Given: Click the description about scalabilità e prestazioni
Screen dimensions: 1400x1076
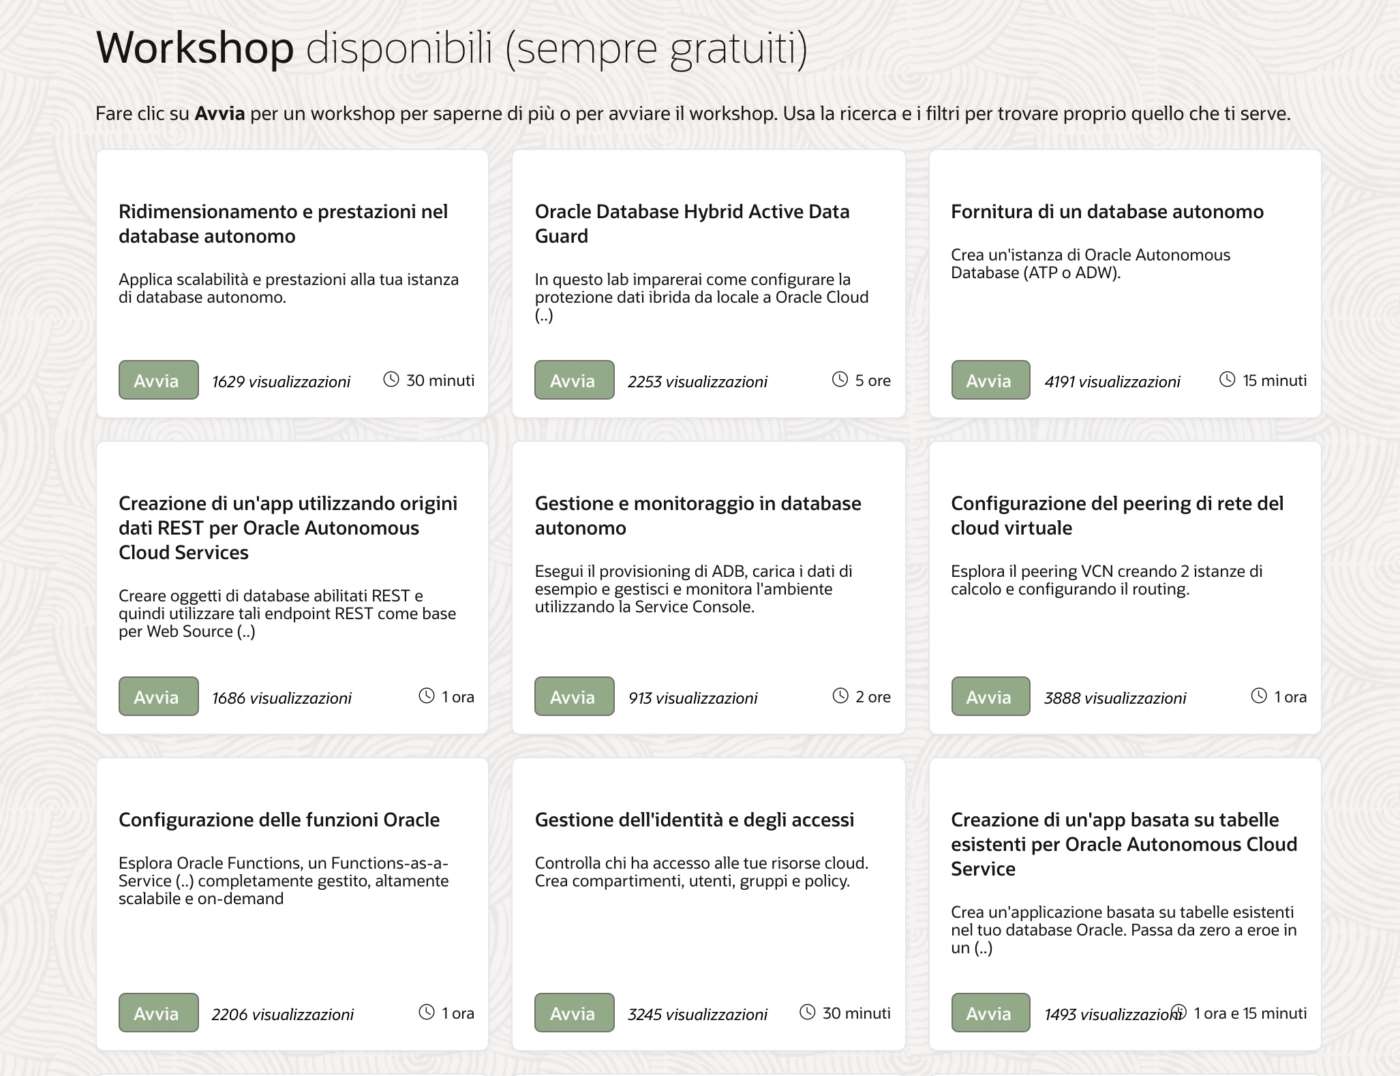Looking at the screenshot, I should (x=289, y=287).
